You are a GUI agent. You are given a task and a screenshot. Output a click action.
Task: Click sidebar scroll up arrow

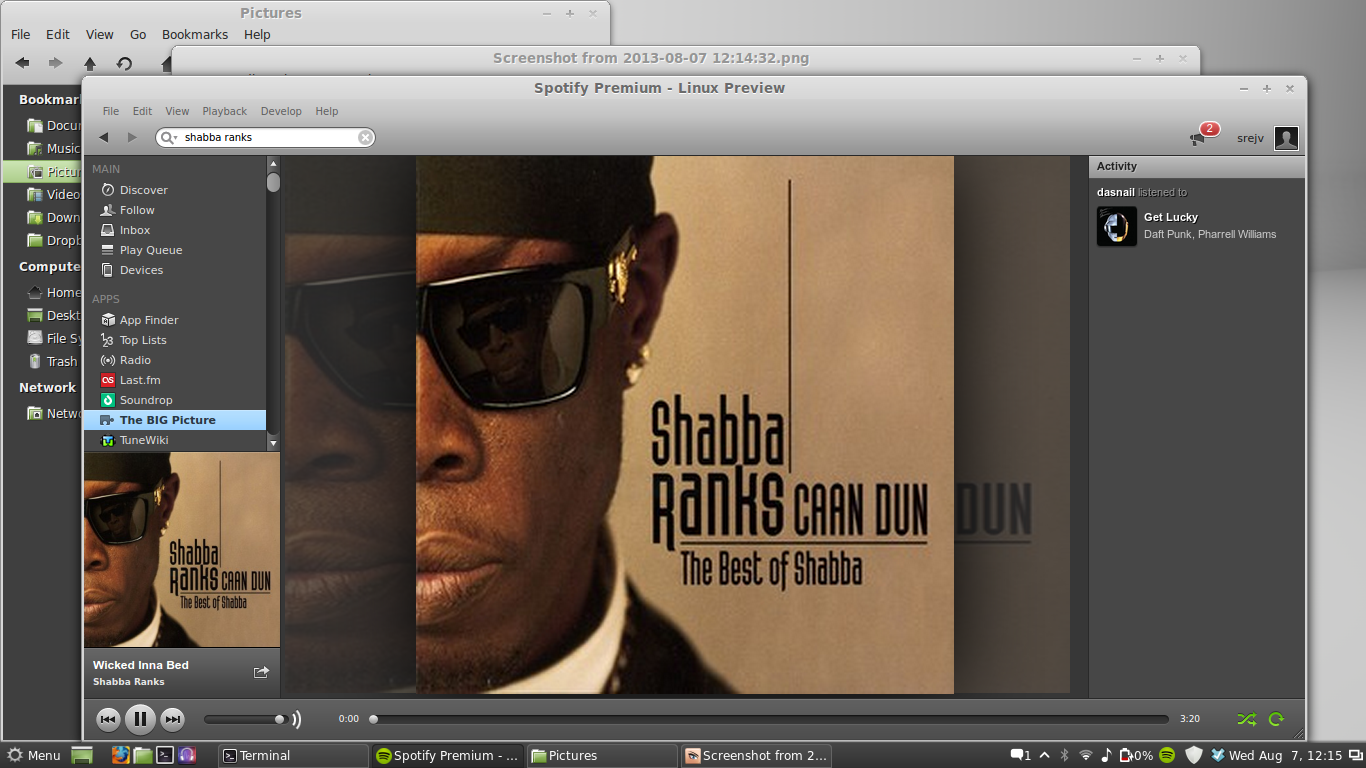[273, 165]
